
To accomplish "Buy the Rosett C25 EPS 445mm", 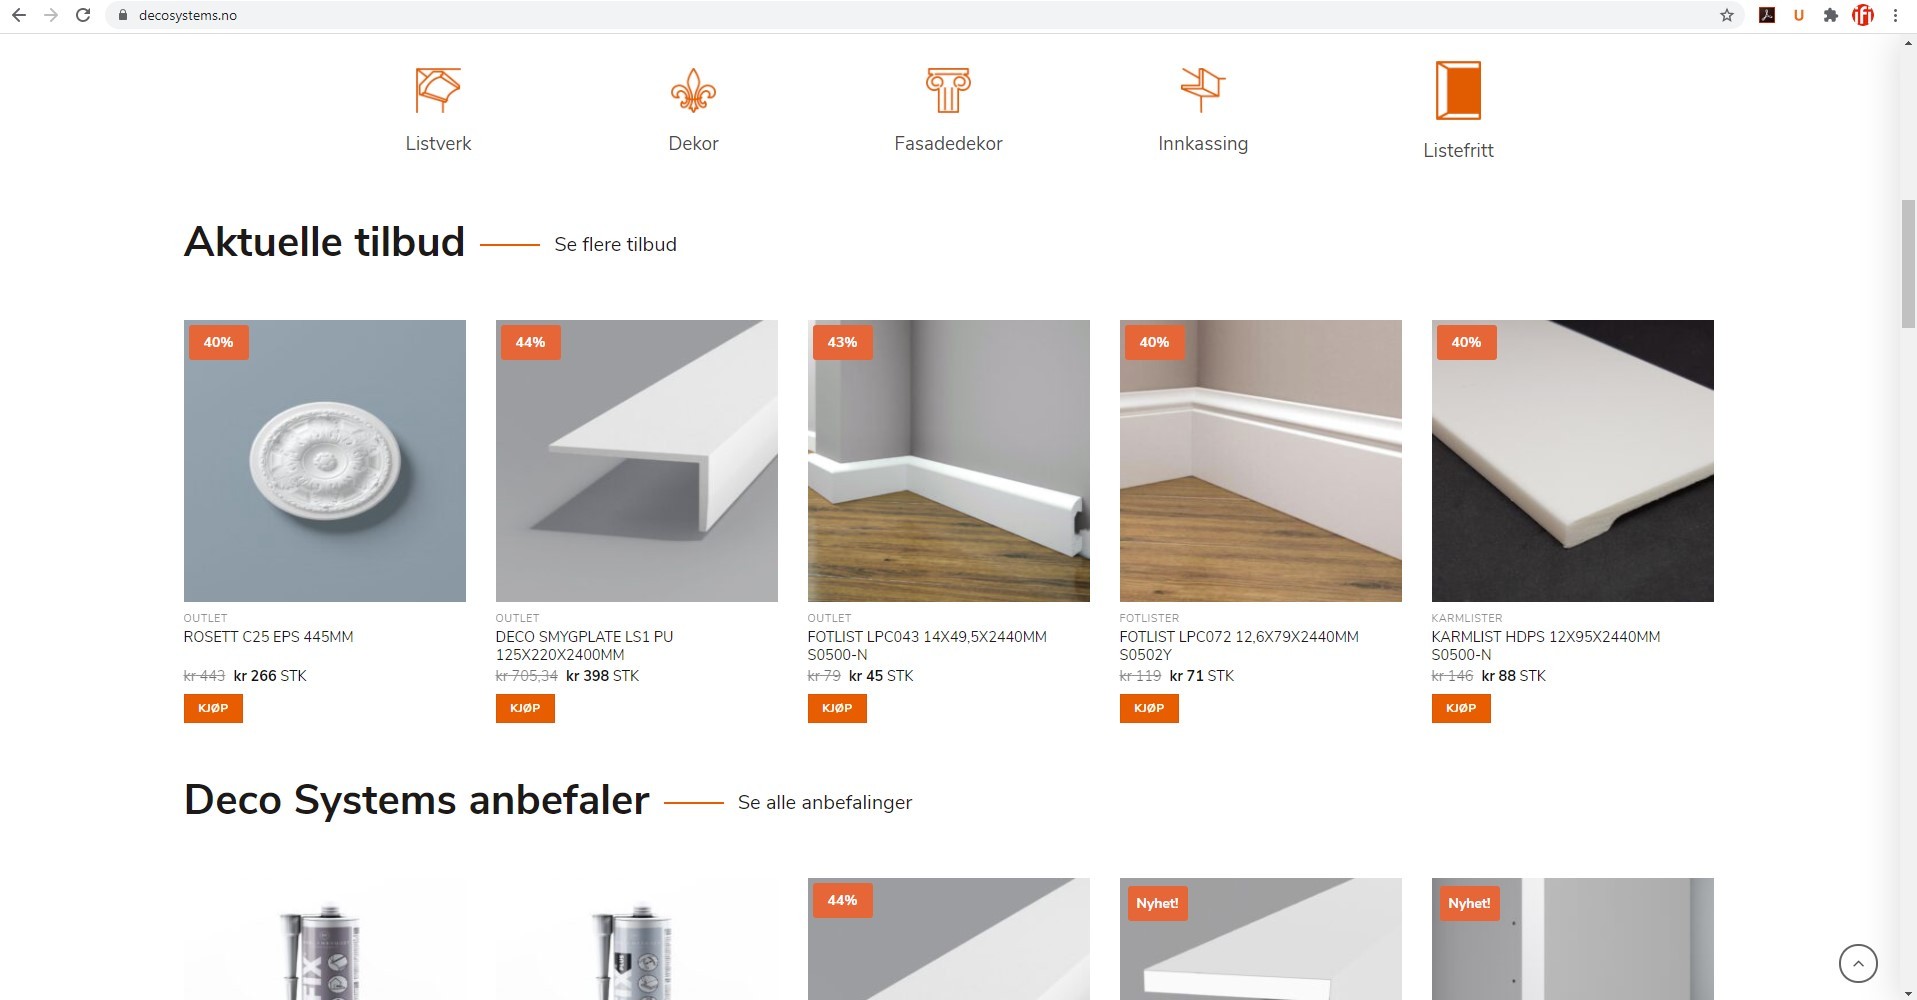I will pyautogui.click(x=213, y=708).
